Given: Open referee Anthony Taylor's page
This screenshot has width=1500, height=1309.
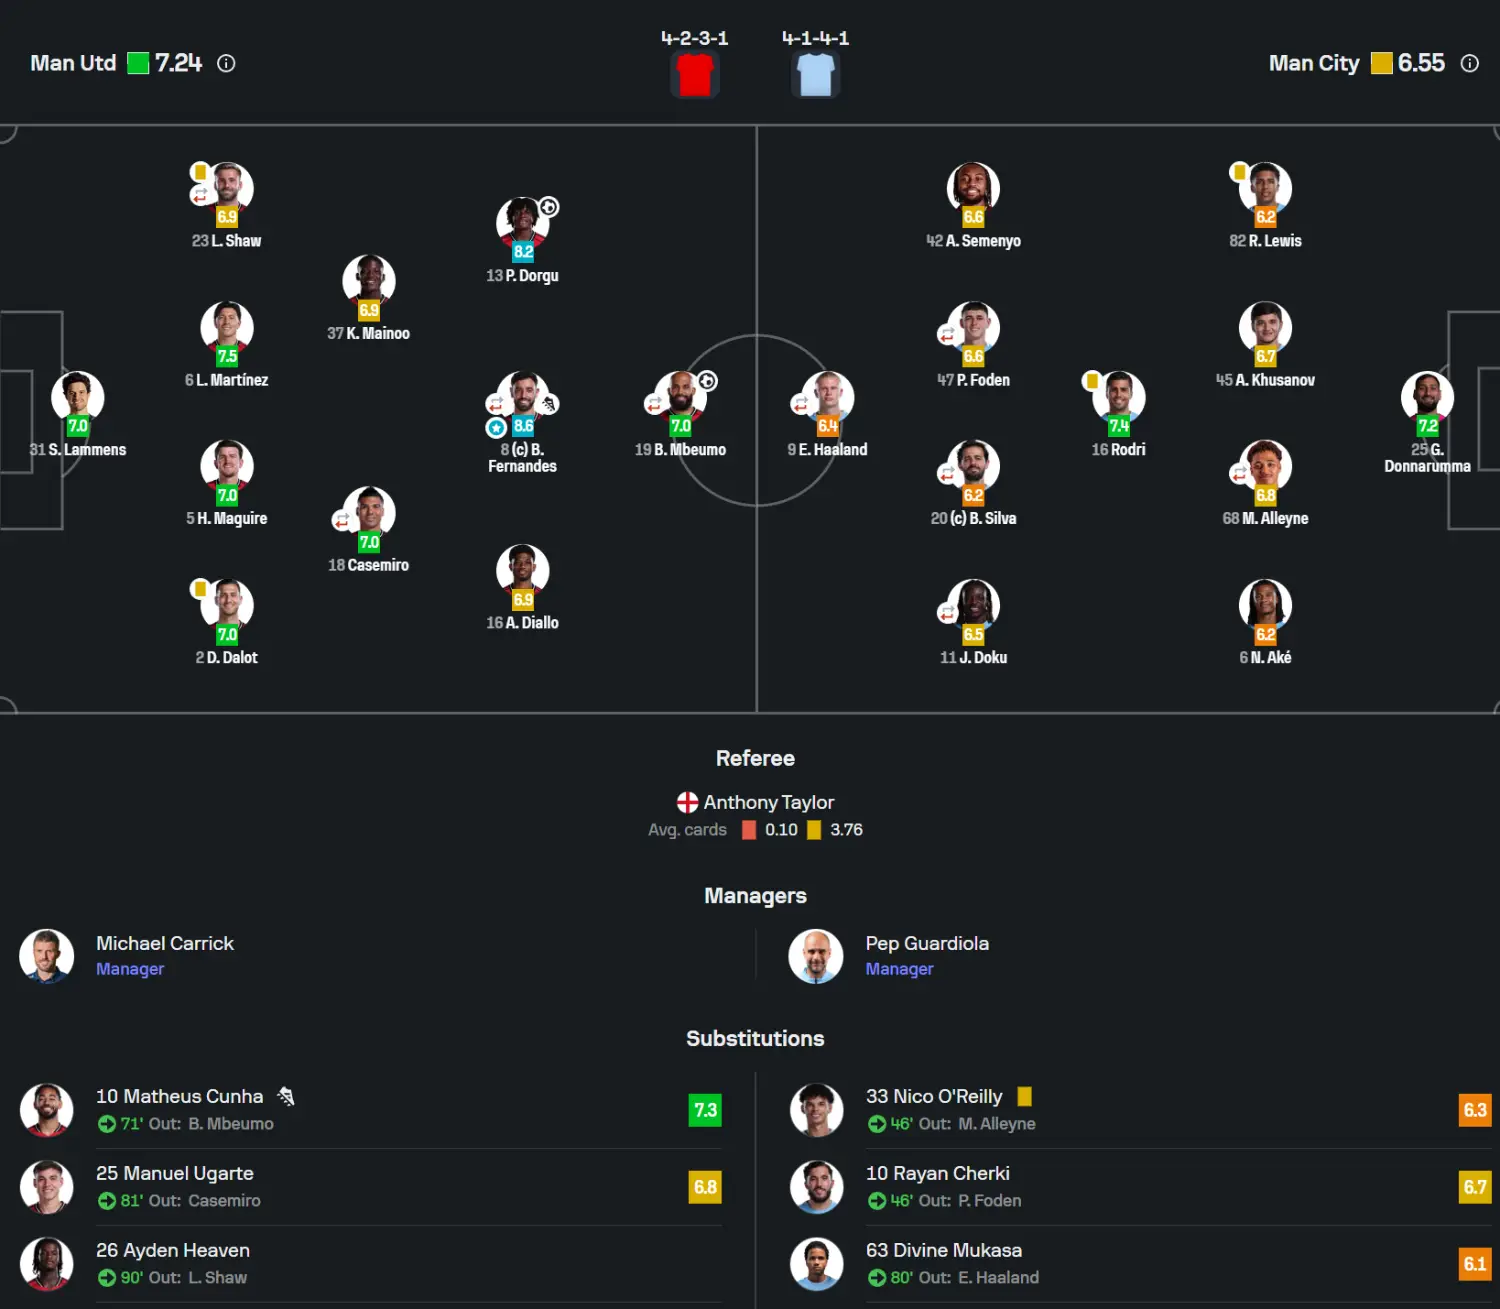Looking at the screenshot, I should pos(768,802).
